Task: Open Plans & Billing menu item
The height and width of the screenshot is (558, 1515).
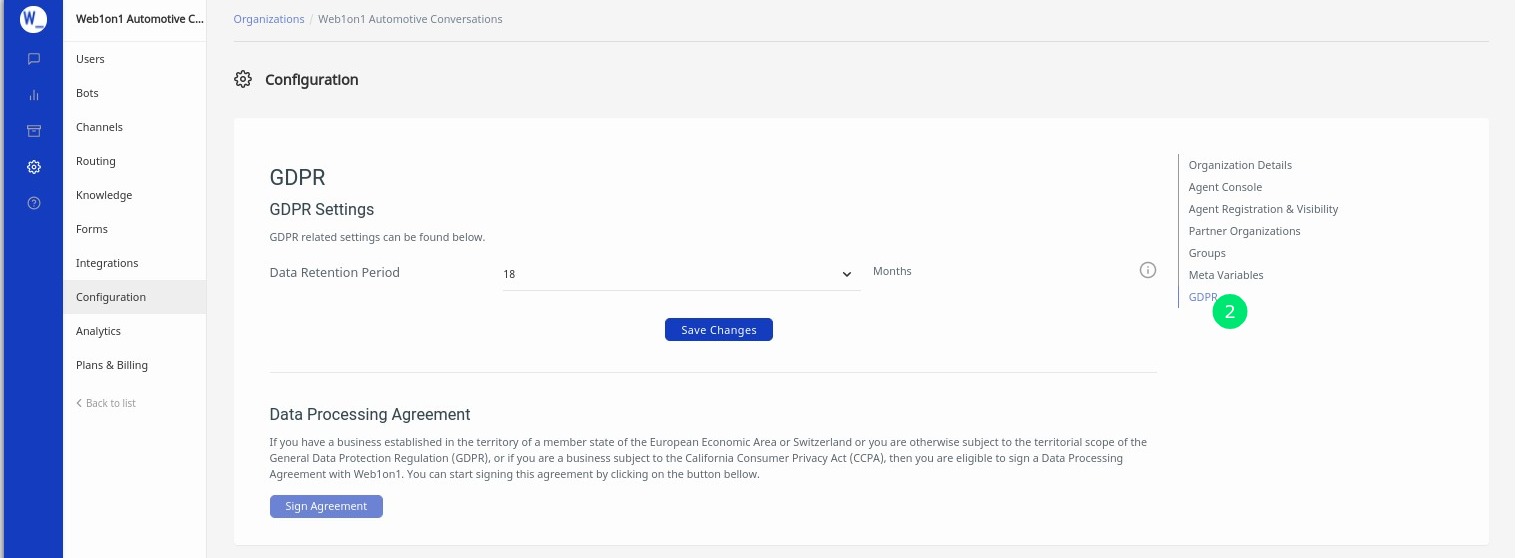Action: (x=134, y=365)
